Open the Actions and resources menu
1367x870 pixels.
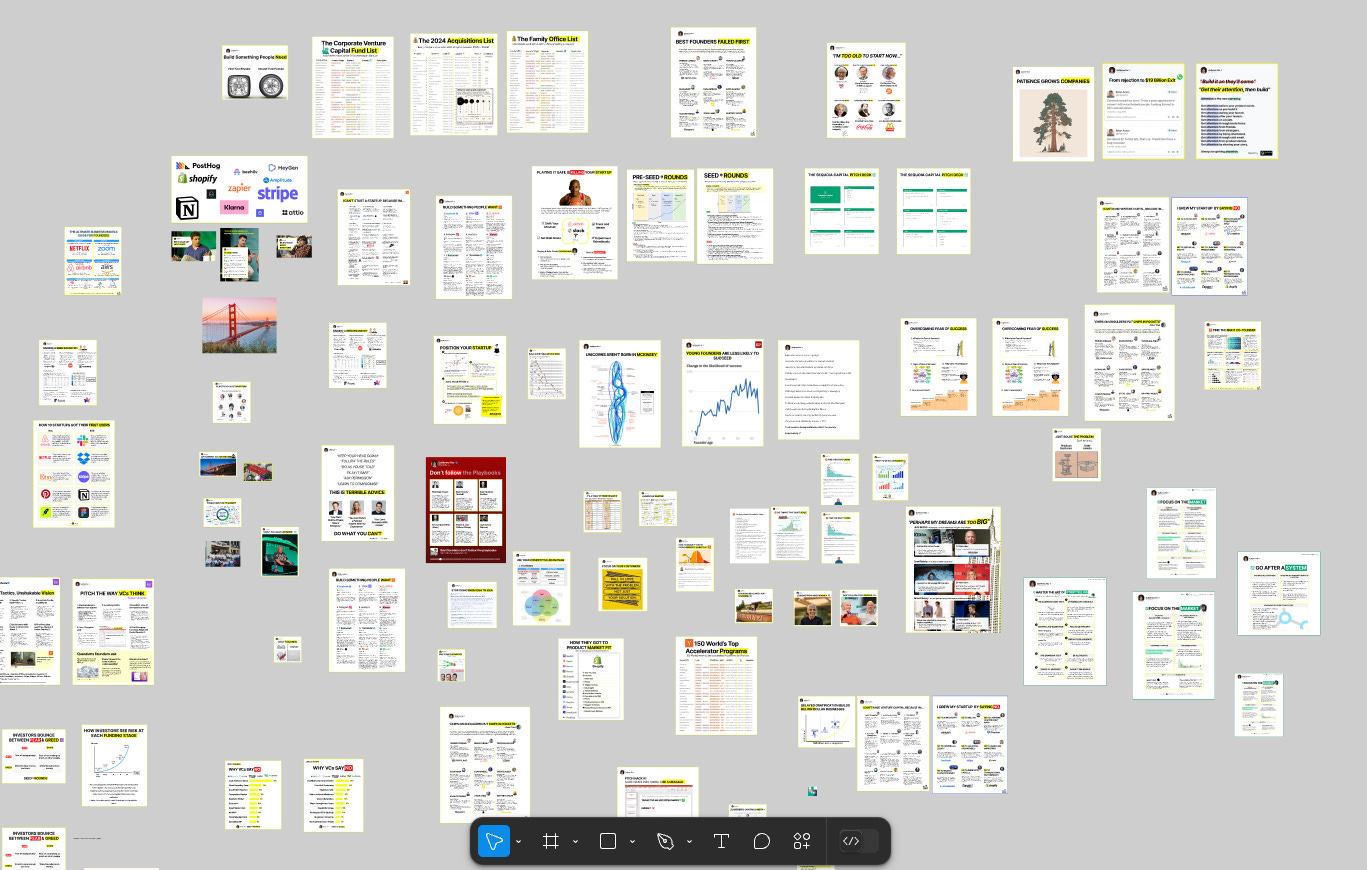[x=802, y=841]
